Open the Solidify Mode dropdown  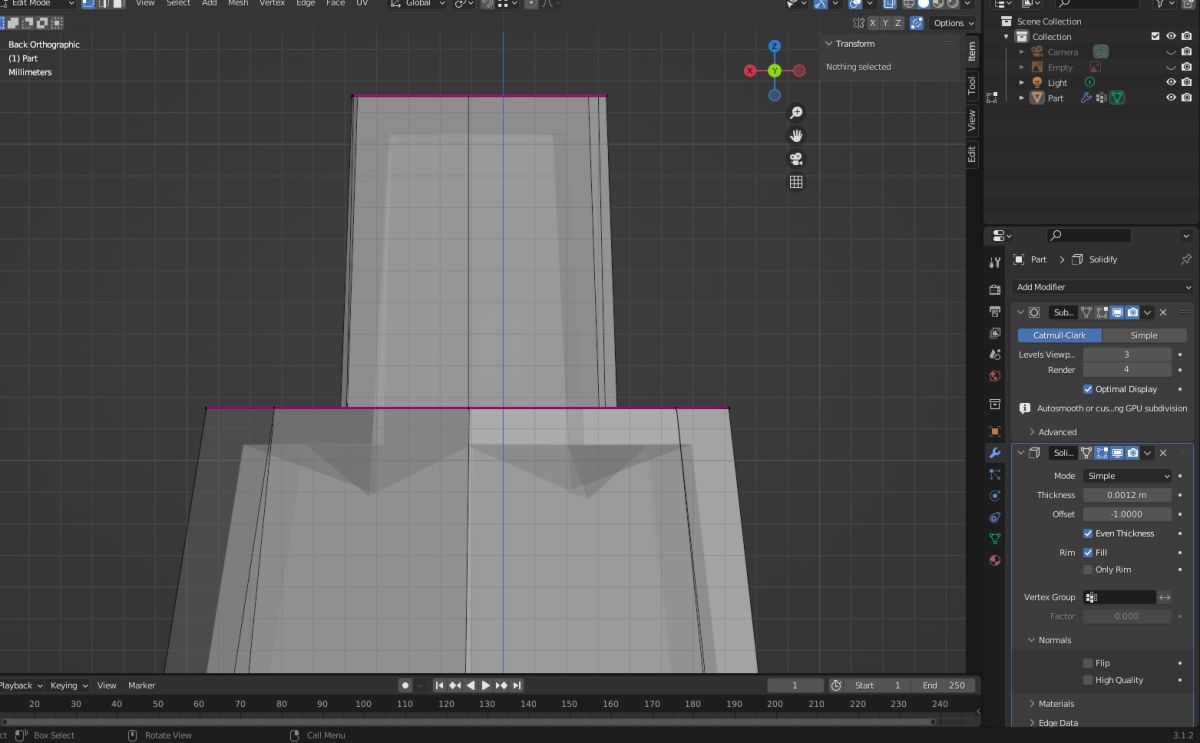[1127, 476]
